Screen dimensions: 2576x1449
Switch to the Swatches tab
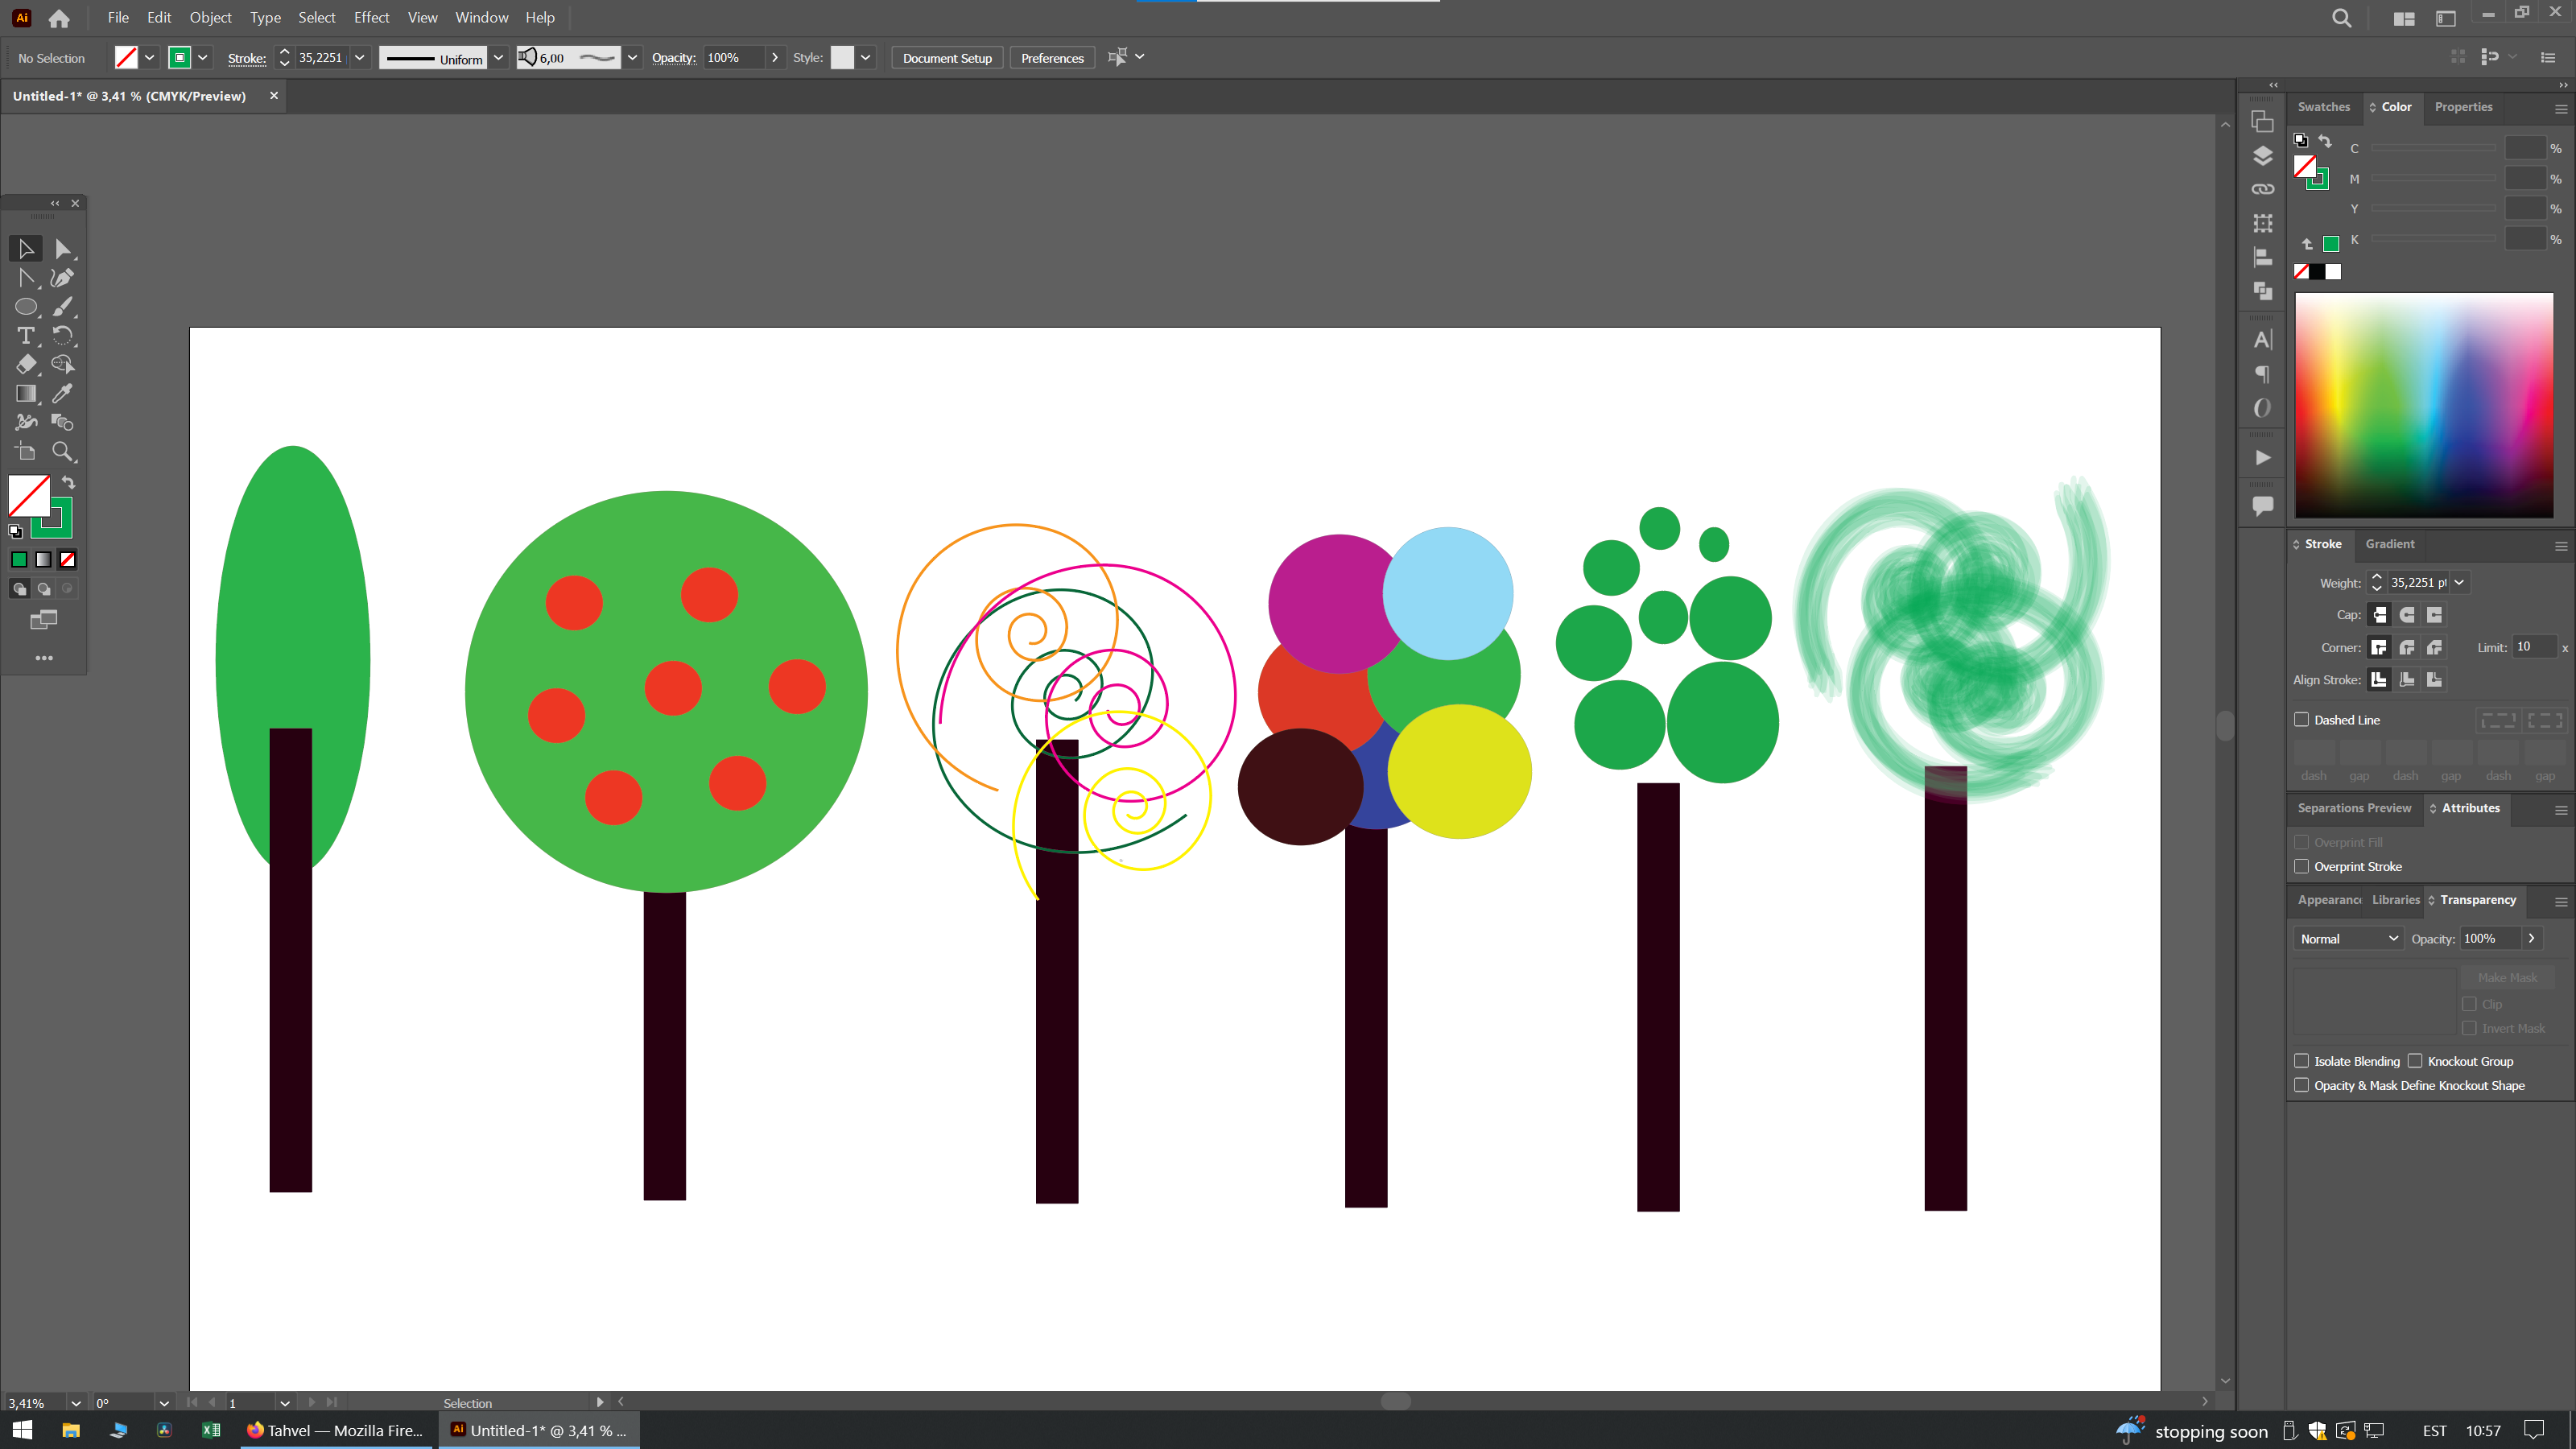pyautogui.click(x=2323, y=107)
